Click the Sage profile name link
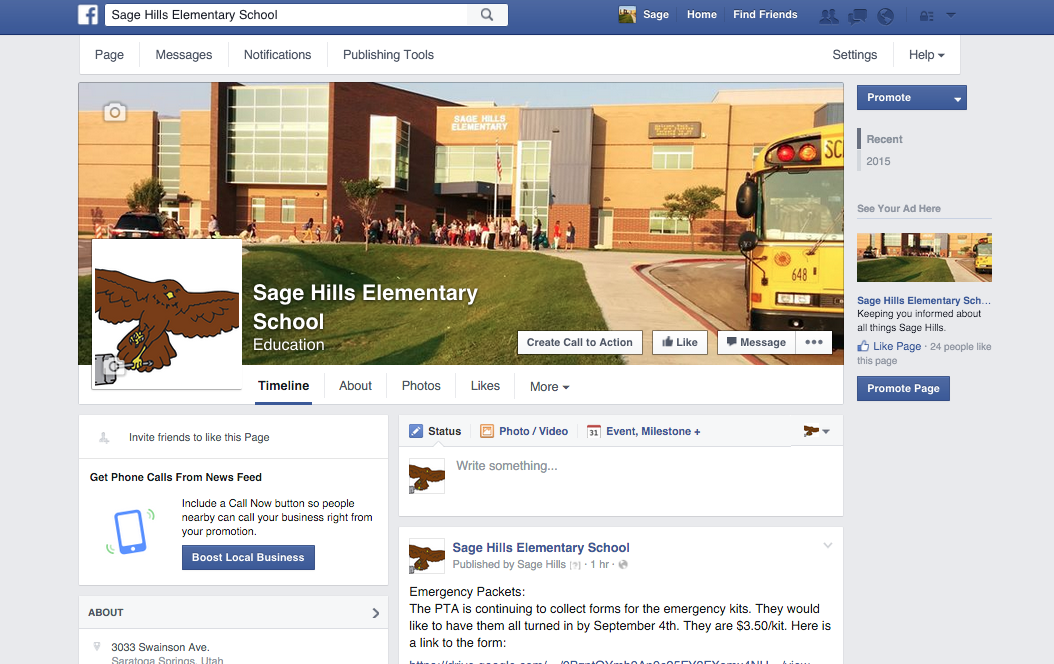The width and height of the screenshot is (1054, 664). 655,14
